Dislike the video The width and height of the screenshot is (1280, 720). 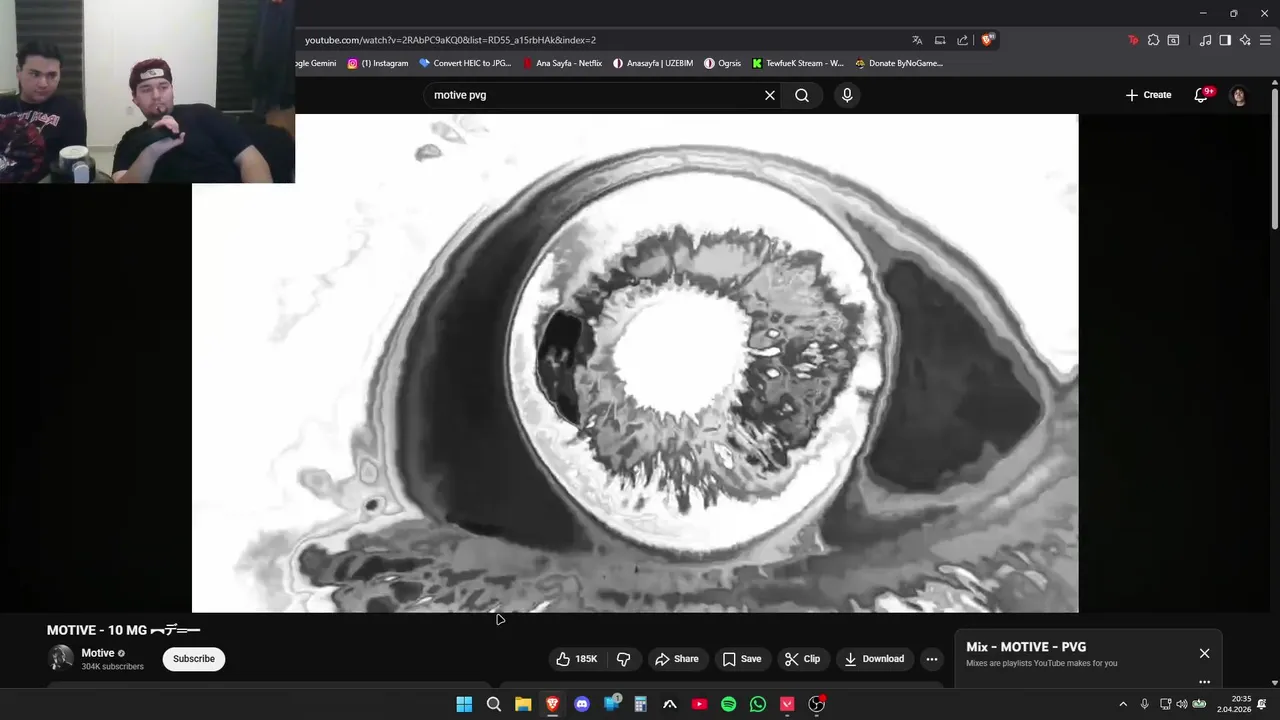[623, 659]
